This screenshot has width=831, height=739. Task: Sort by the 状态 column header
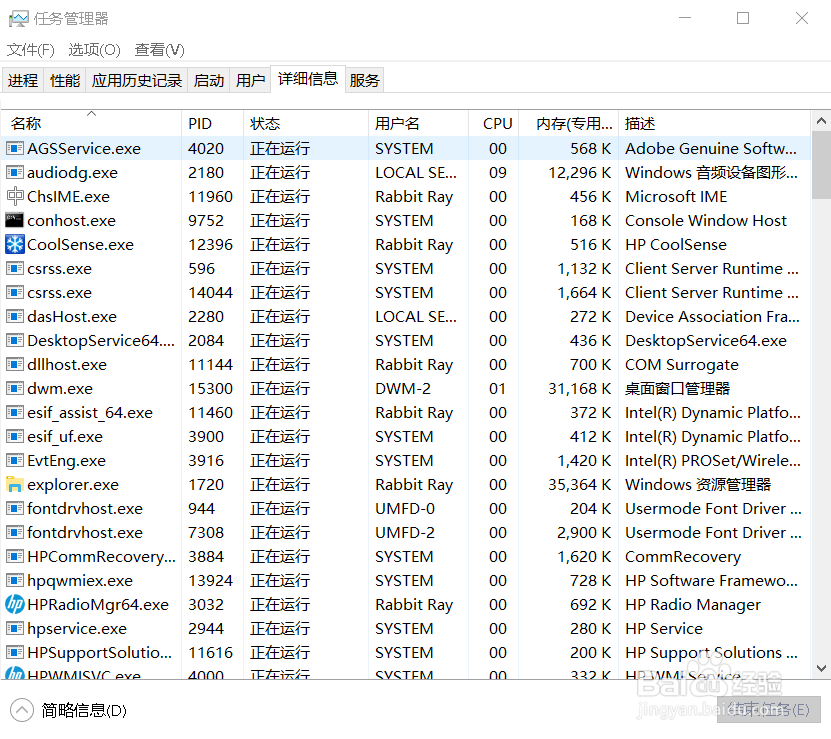pos(306,123)
